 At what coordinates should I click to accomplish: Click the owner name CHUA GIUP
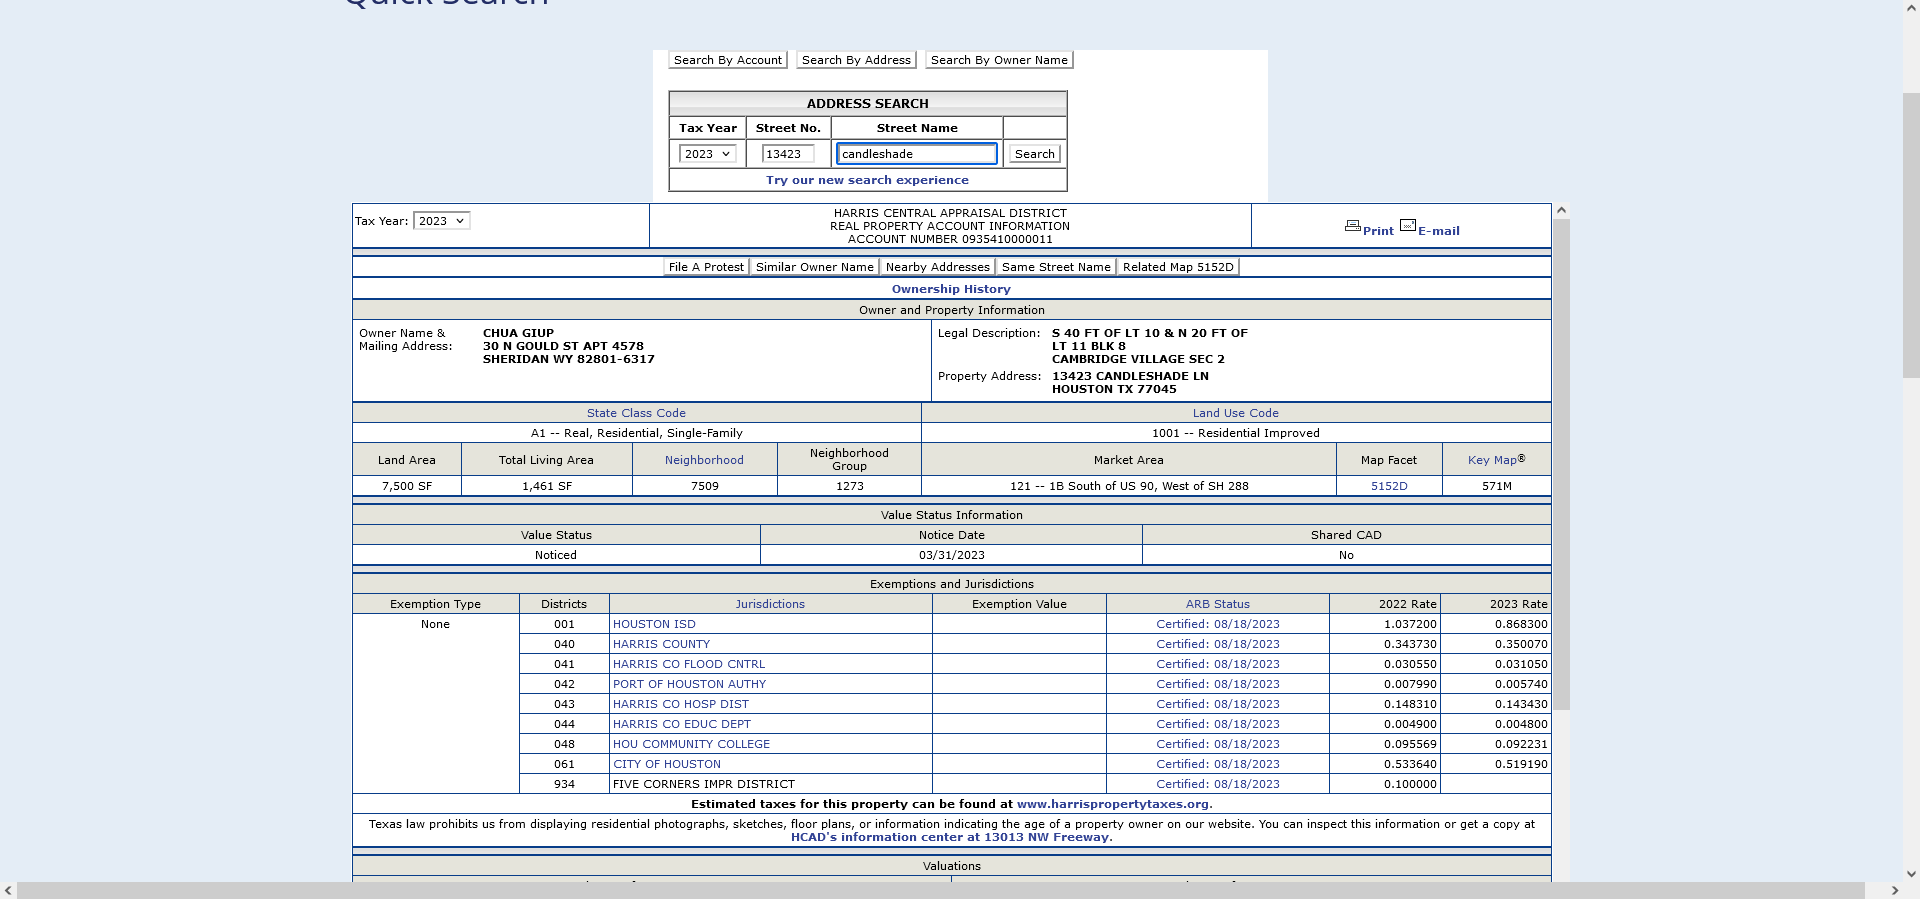tap(518, 333)
